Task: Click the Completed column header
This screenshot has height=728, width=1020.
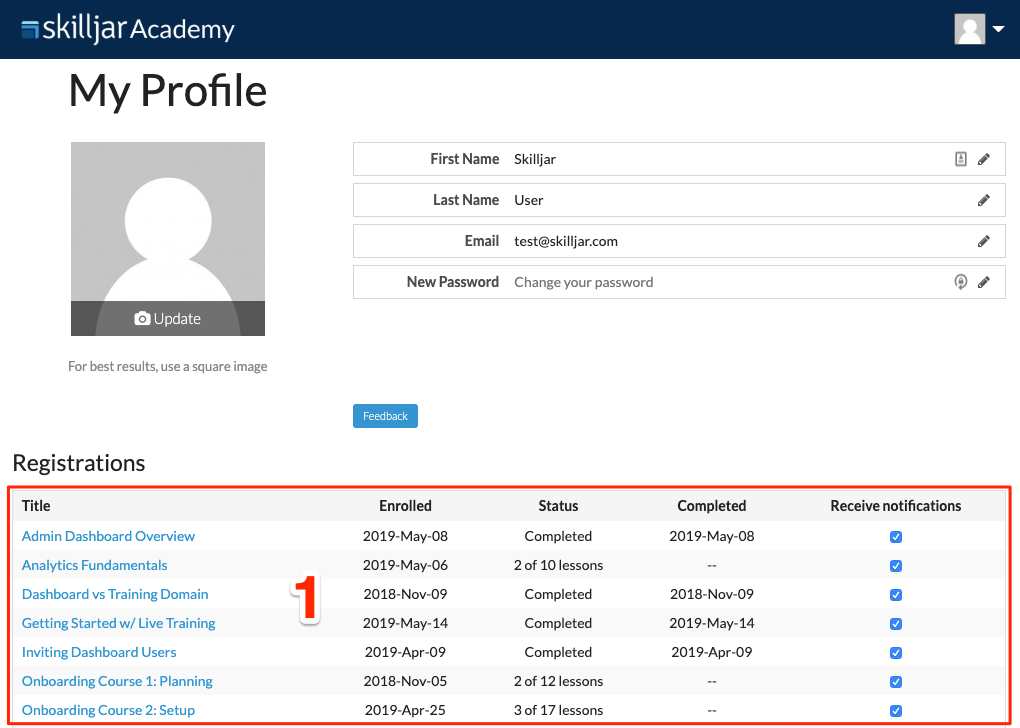Action: (x=712, y=506)
